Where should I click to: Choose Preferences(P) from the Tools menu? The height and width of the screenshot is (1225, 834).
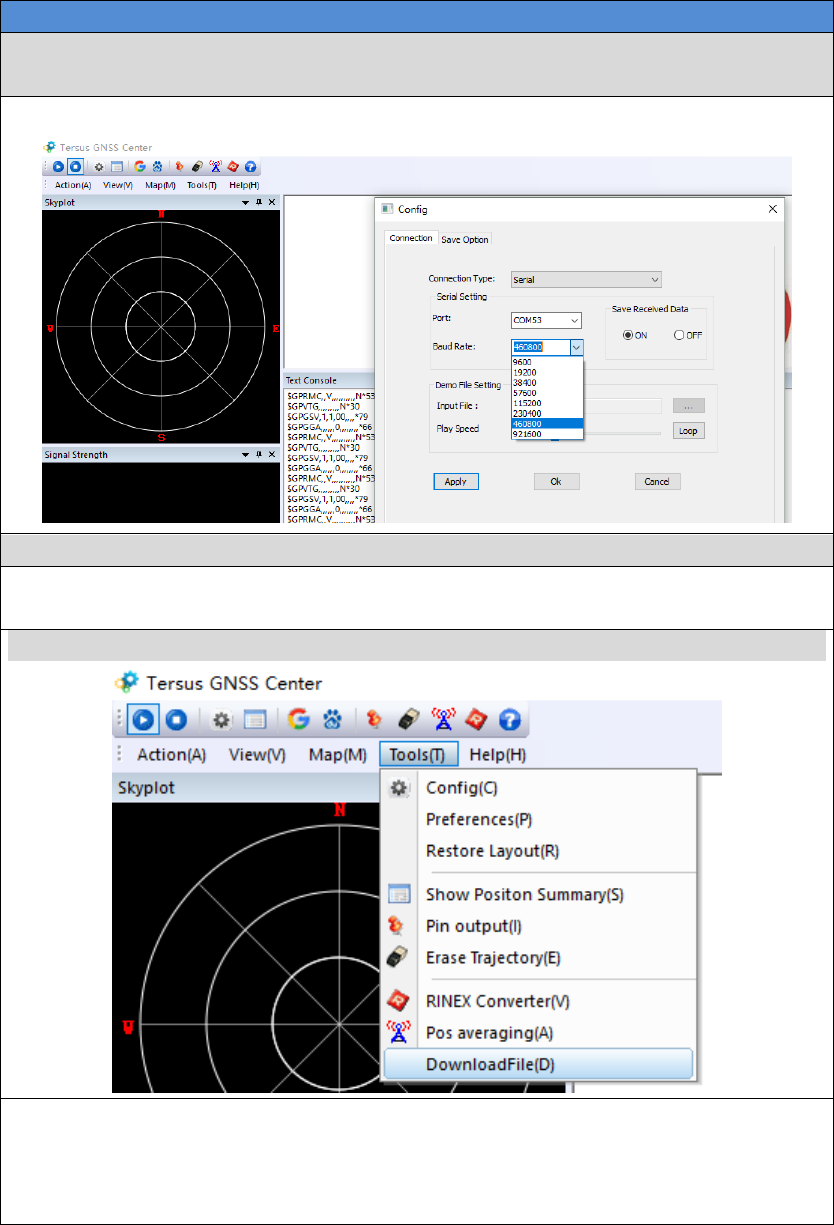coord(538,820)
